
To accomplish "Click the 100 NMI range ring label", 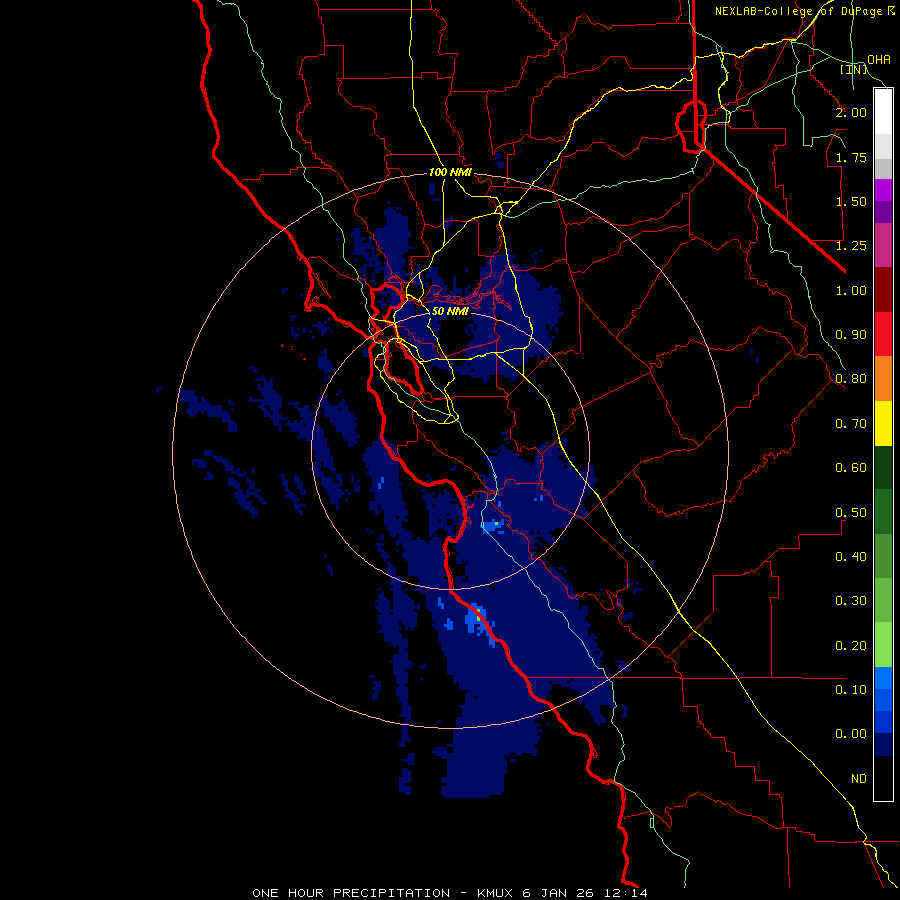I will (450, 172).
